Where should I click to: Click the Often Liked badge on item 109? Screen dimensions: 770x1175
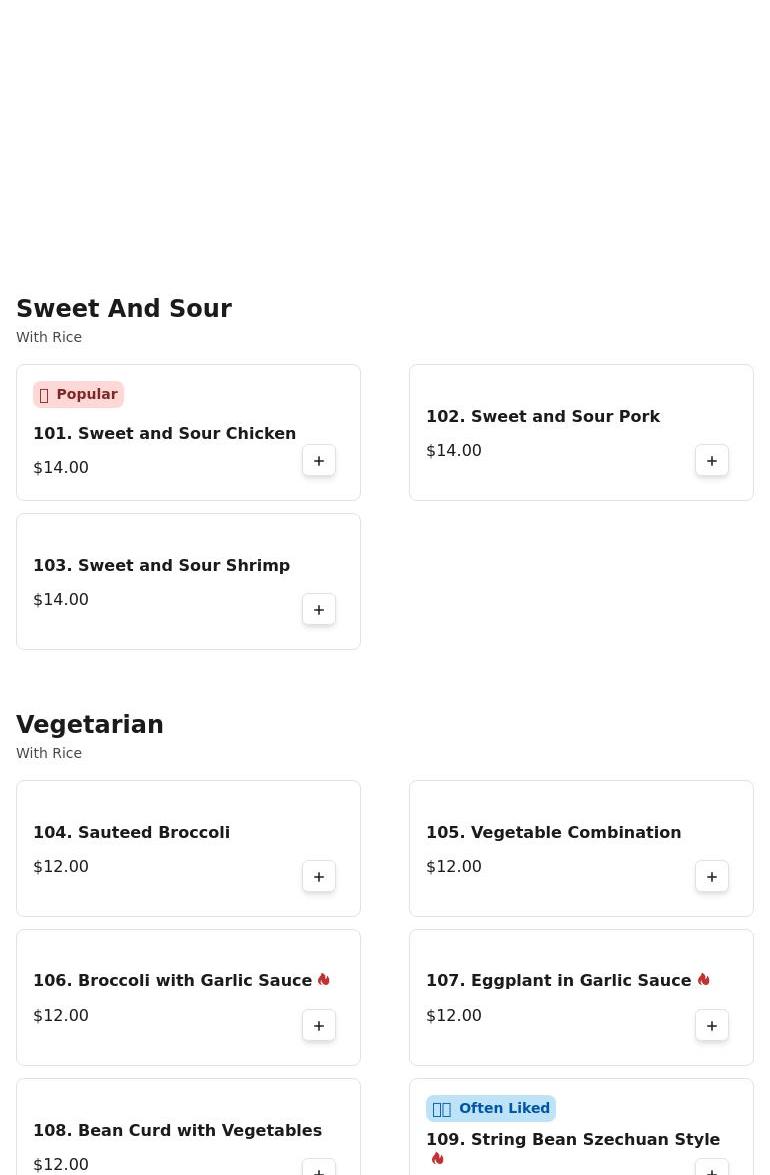coord(491,1108)
